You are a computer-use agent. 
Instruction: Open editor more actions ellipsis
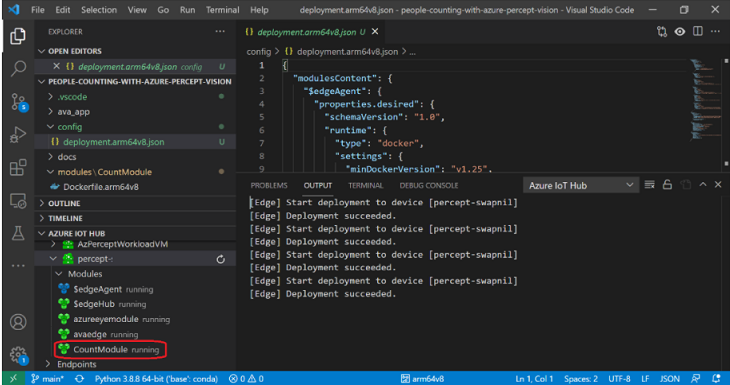coord(715,32)
